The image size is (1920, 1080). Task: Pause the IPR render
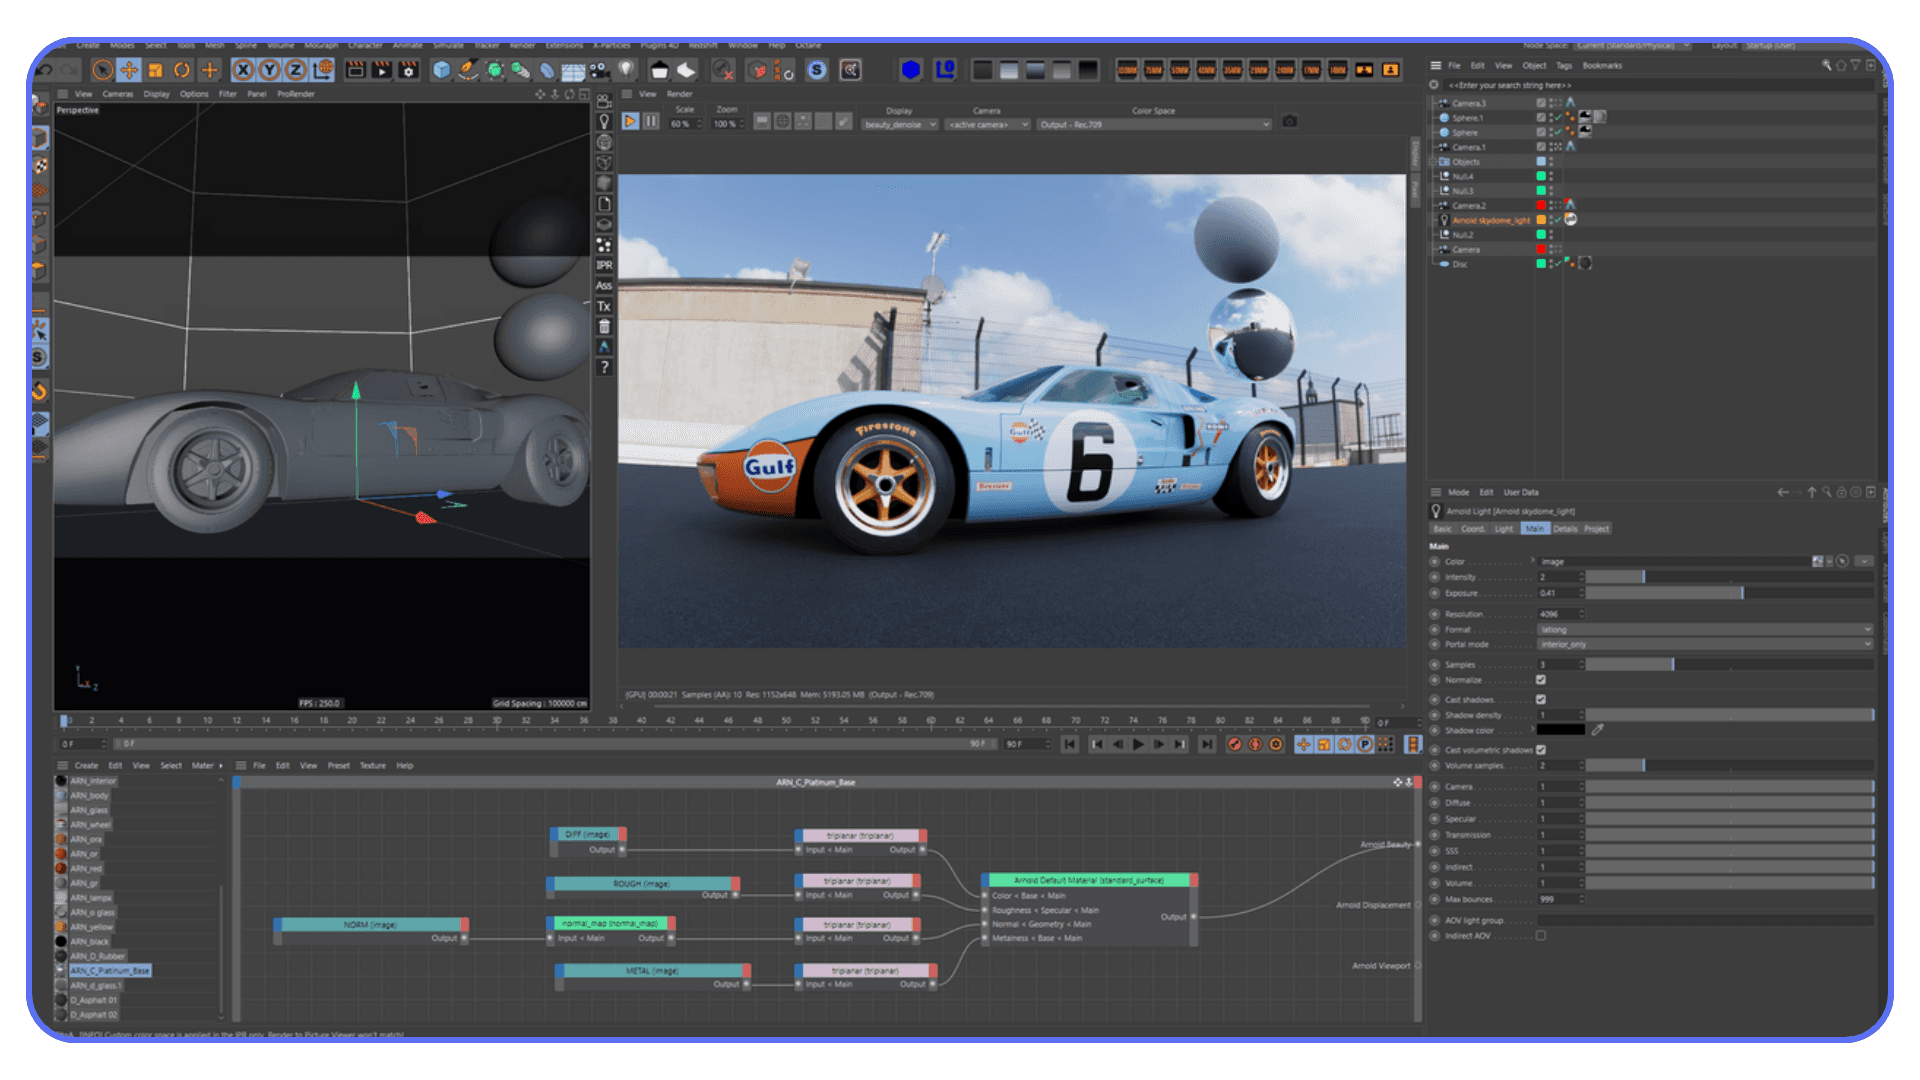click(x=652, y=121)
